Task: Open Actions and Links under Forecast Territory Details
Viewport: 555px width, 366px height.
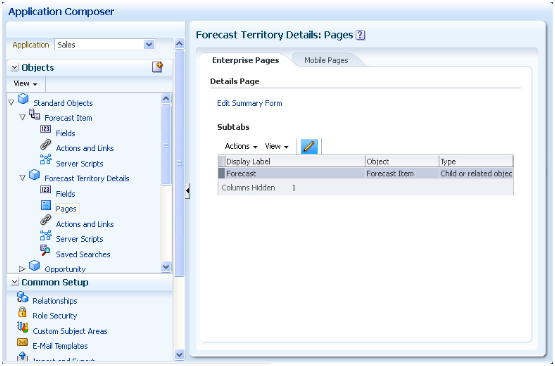Action: click(x=85, y=224)
